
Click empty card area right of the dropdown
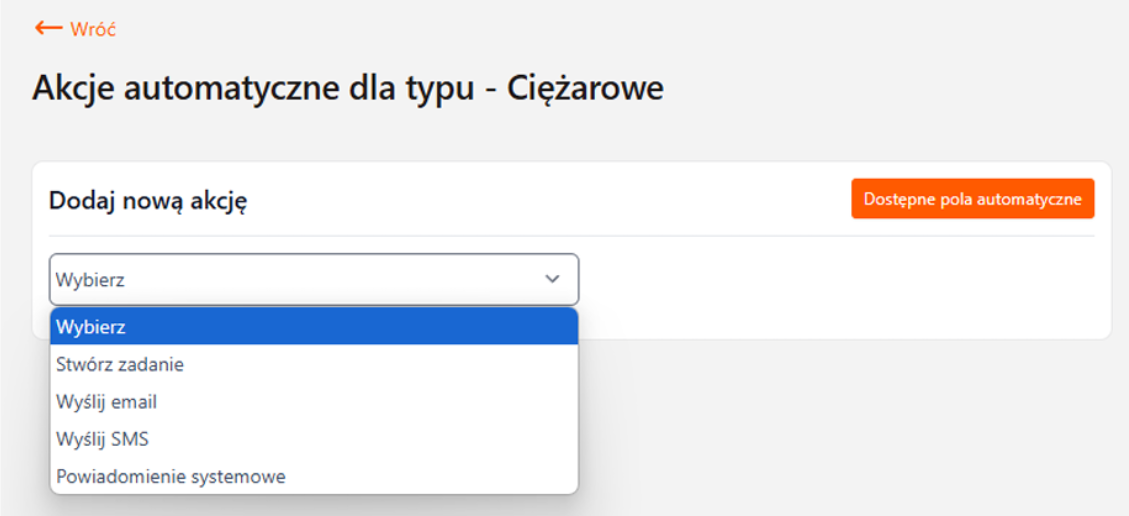(840, 290)
